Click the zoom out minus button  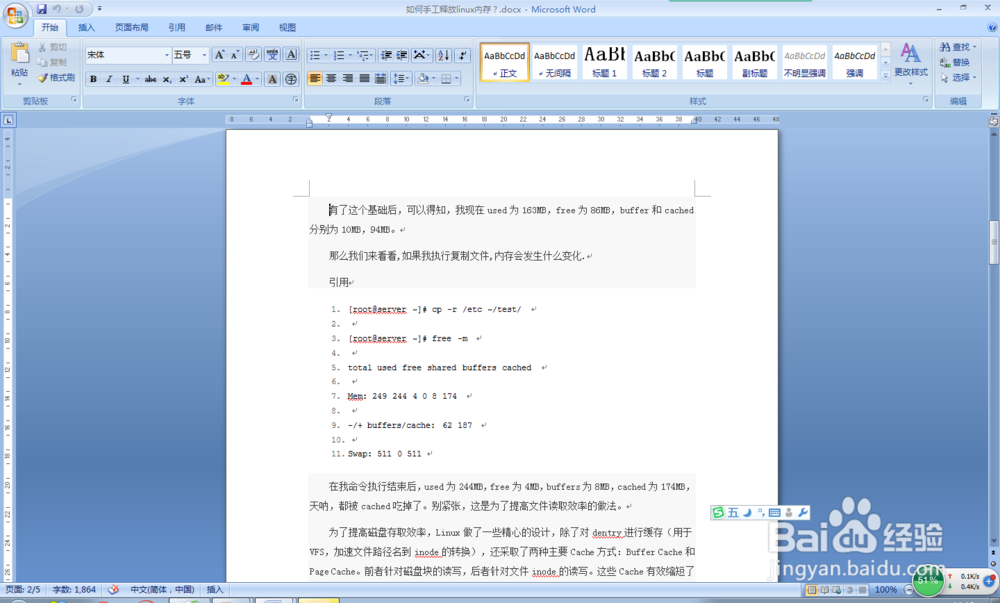pos(909,590)
